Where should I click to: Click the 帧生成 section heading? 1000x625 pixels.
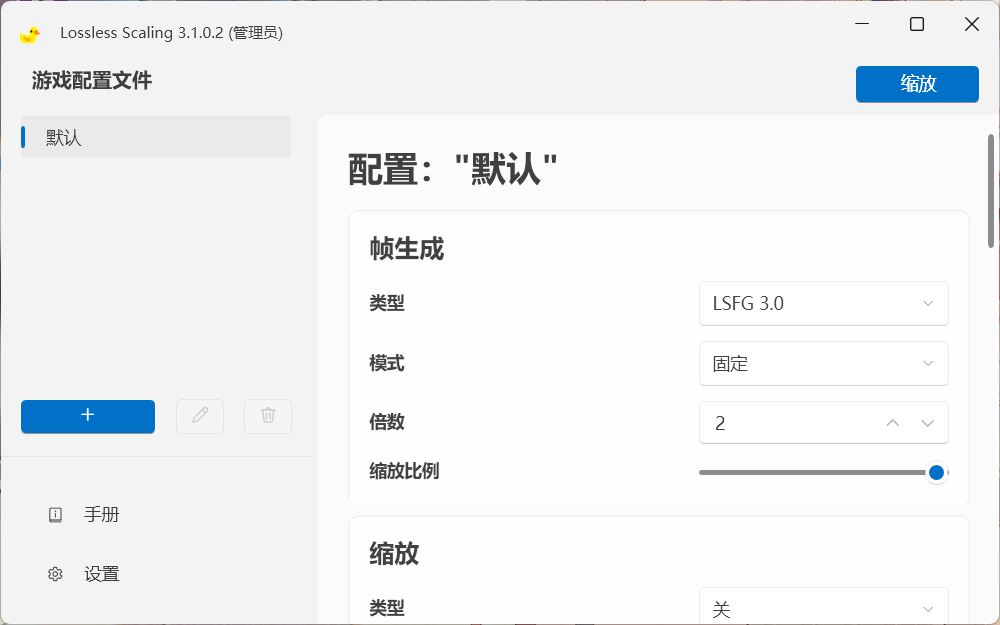pos(407,249)
